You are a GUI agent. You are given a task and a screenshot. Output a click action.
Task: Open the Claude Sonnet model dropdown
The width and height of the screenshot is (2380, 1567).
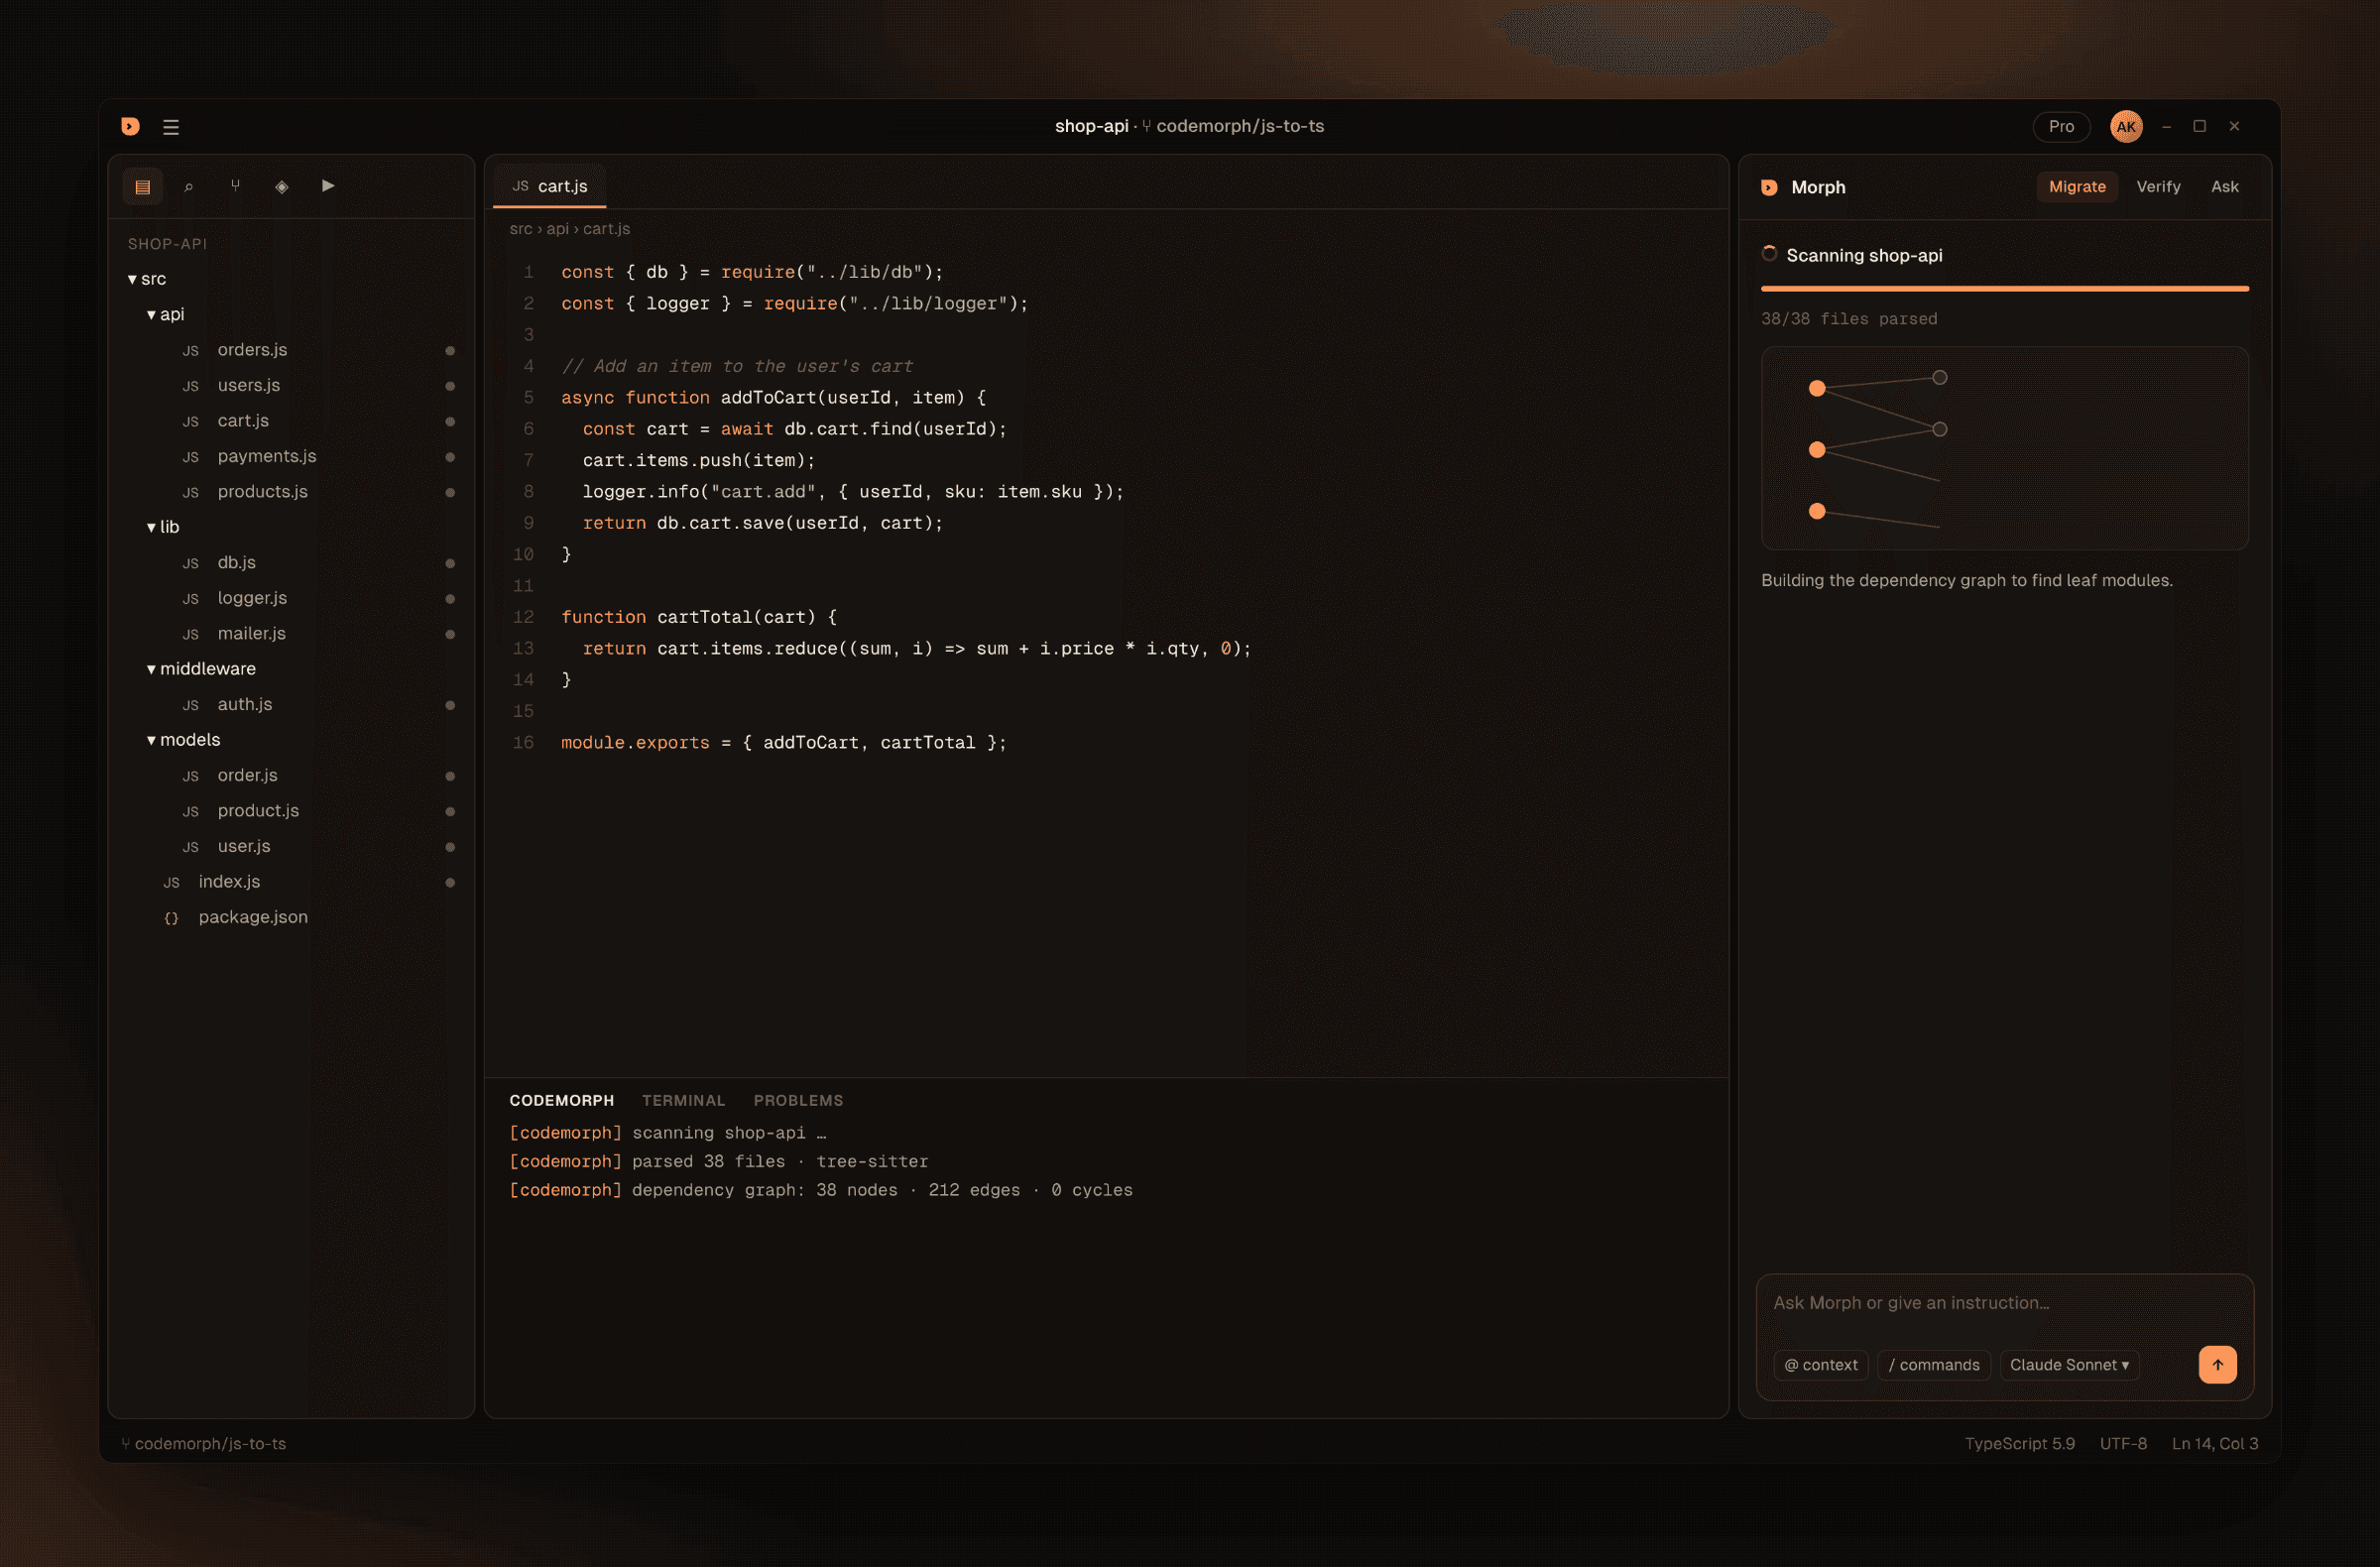tap(2069, 1365)
